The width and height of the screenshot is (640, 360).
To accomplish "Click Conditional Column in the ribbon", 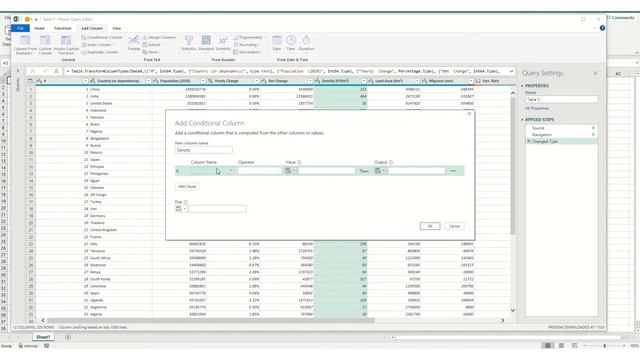I will [102, 38].
